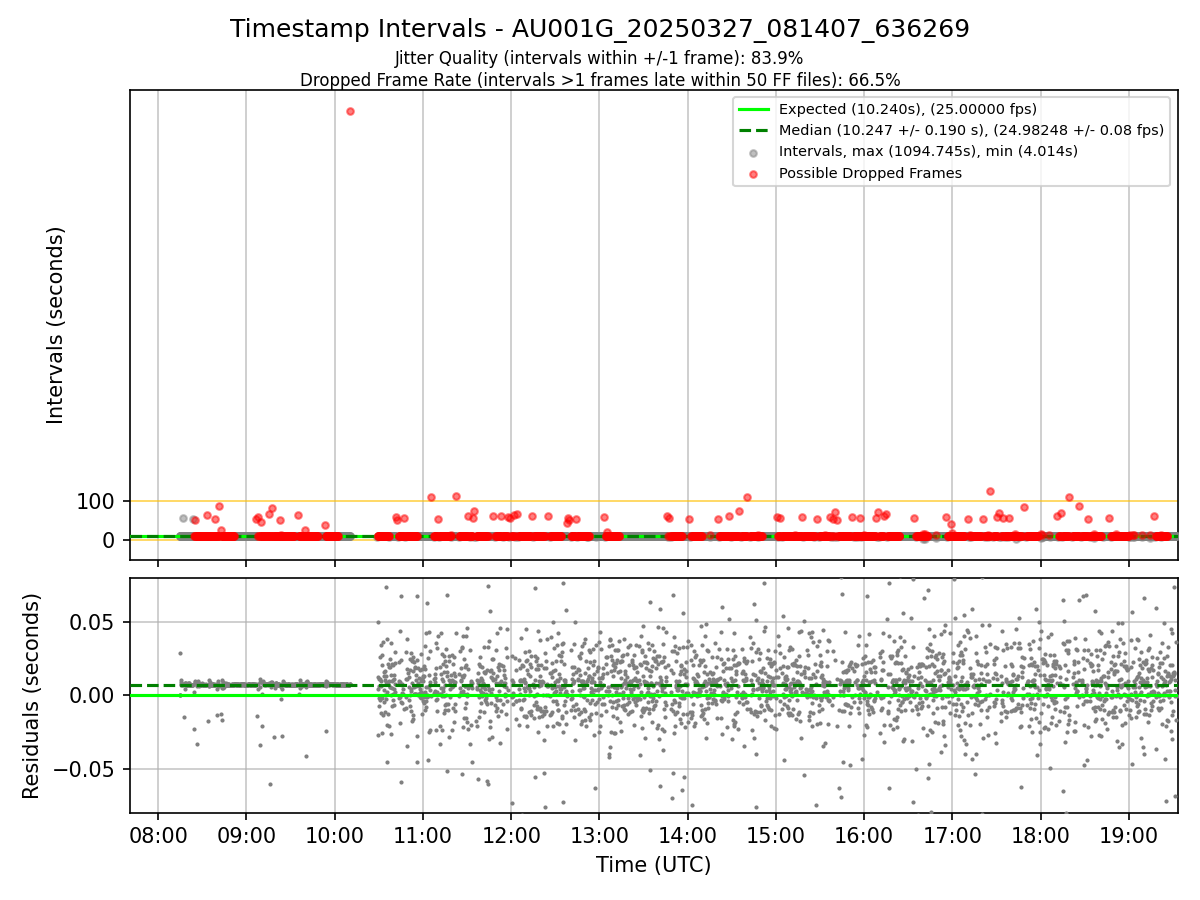Click the 'Possible Dropped Frames' legend entry
Screen dimensions: 1200x900
[x=870, y=173]
